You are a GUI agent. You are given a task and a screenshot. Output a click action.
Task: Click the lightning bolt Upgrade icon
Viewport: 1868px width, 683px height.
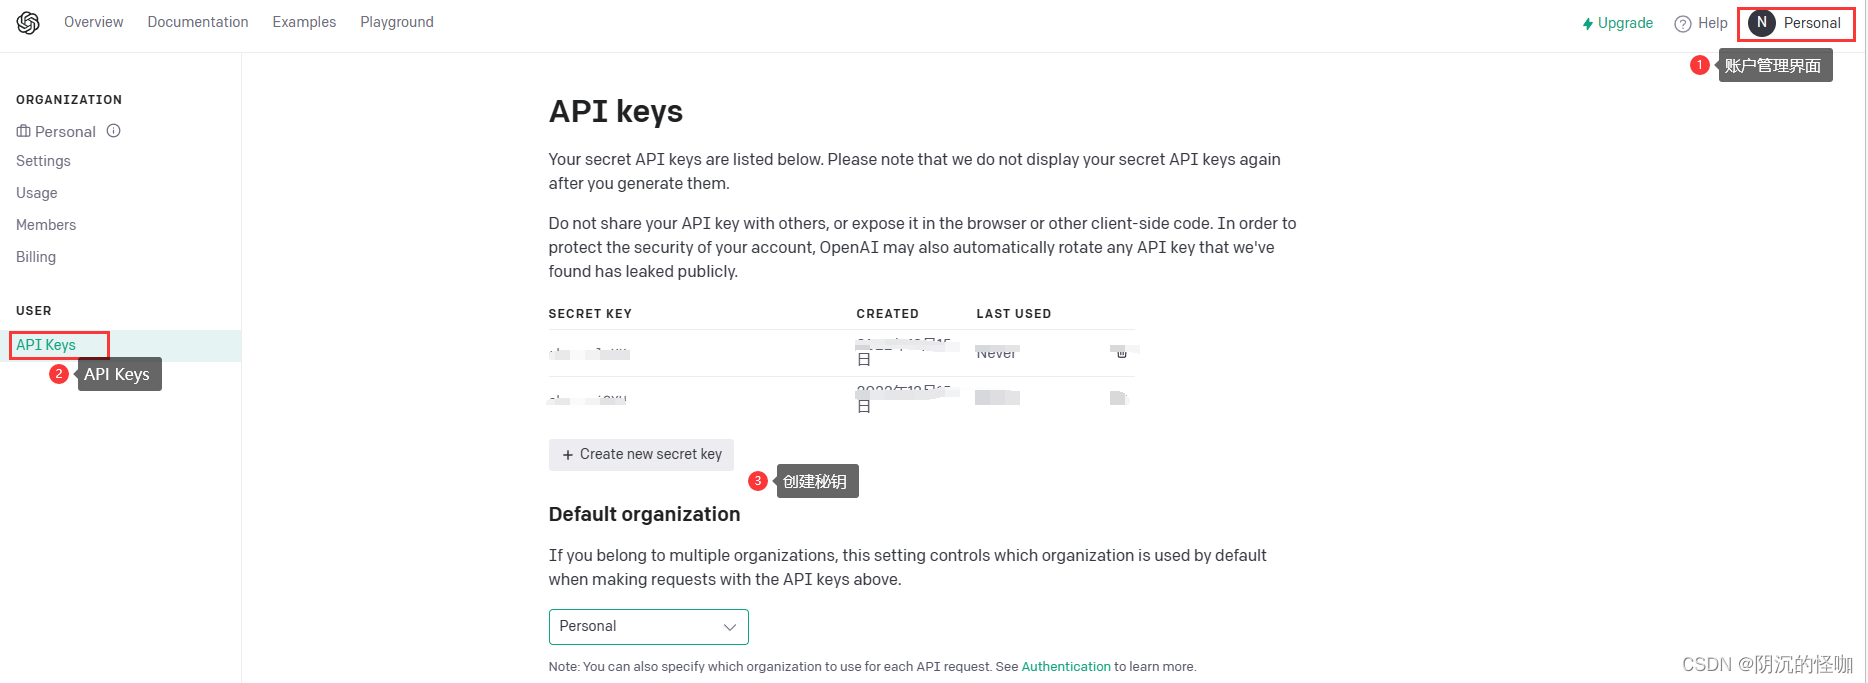[x=1587, y=24]
